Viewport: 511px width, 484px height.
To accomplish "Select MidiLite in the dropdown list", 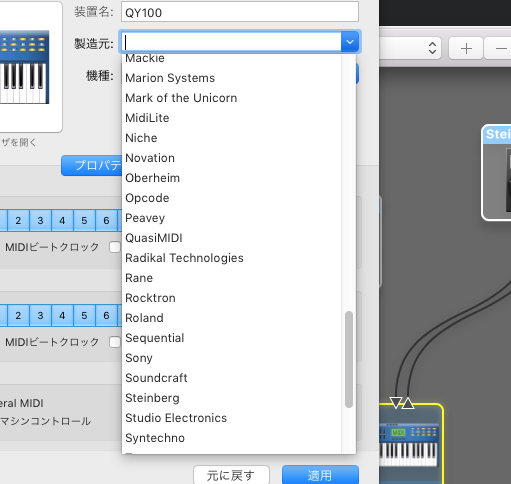I will [232, 118].
